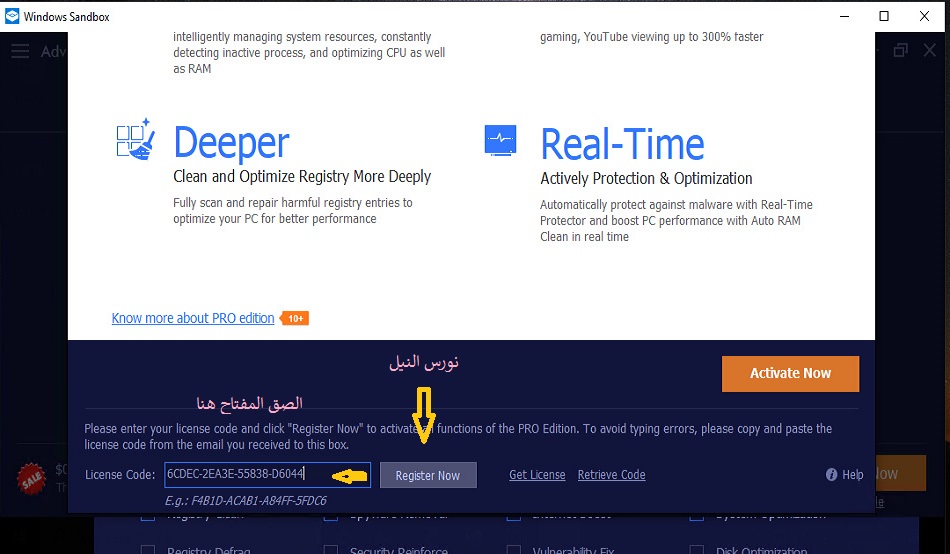Click the Register Now button
The image size is (950, 554).
(428, 475)
